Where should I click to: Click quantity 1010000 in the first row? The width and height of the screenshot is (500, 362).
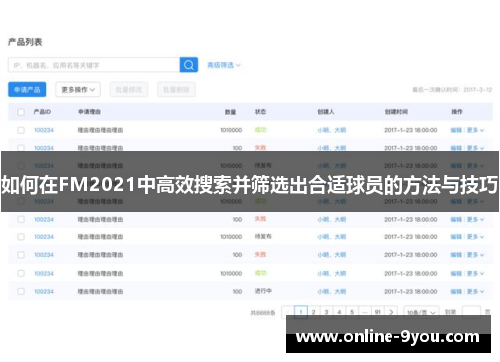click(231, 130)
